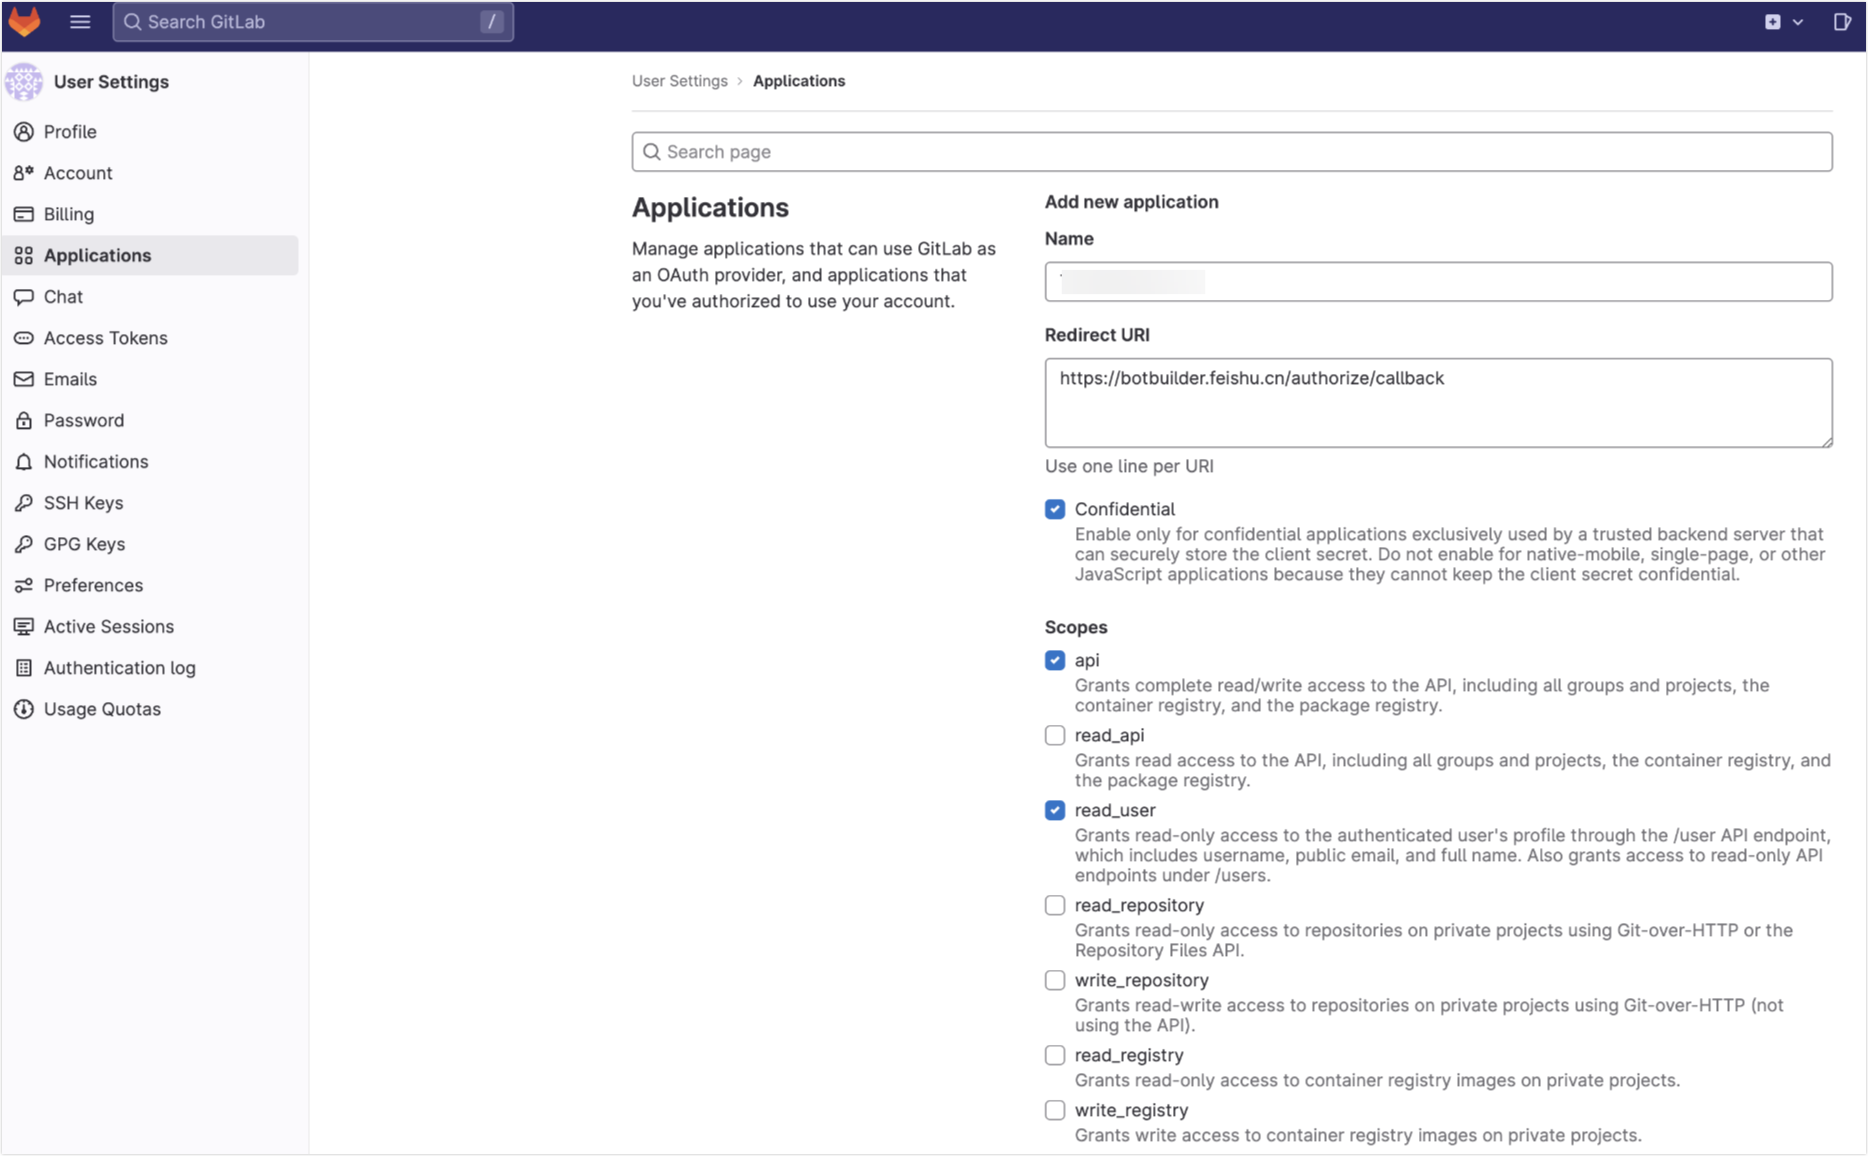Screen dimensions: 1868x1156
Task: Click the Access Tokens eye icon
Action: 24,338
